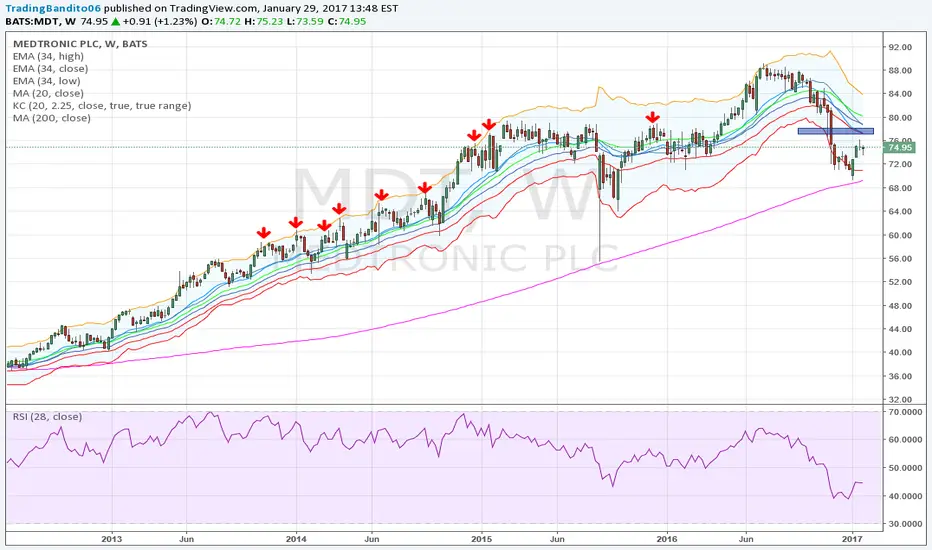Click the 52.00 price axis label
This screenshot has width=932, height=550.
900,282
